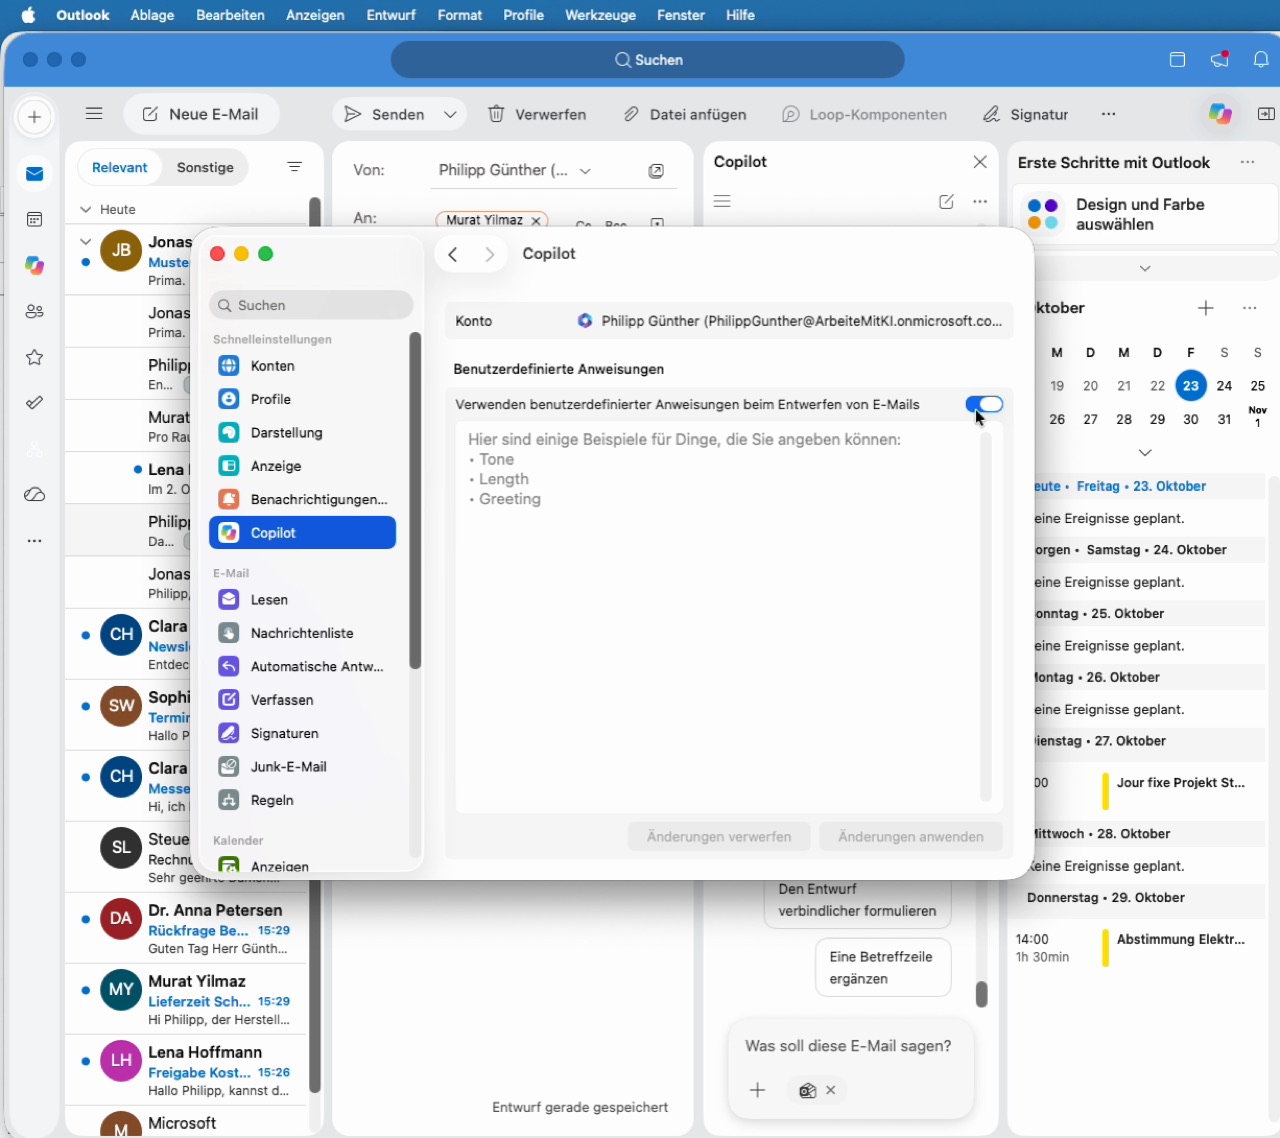Open Calendar view in left rail
This screenshot has width=1280, height=1138.
pos(34,220)
